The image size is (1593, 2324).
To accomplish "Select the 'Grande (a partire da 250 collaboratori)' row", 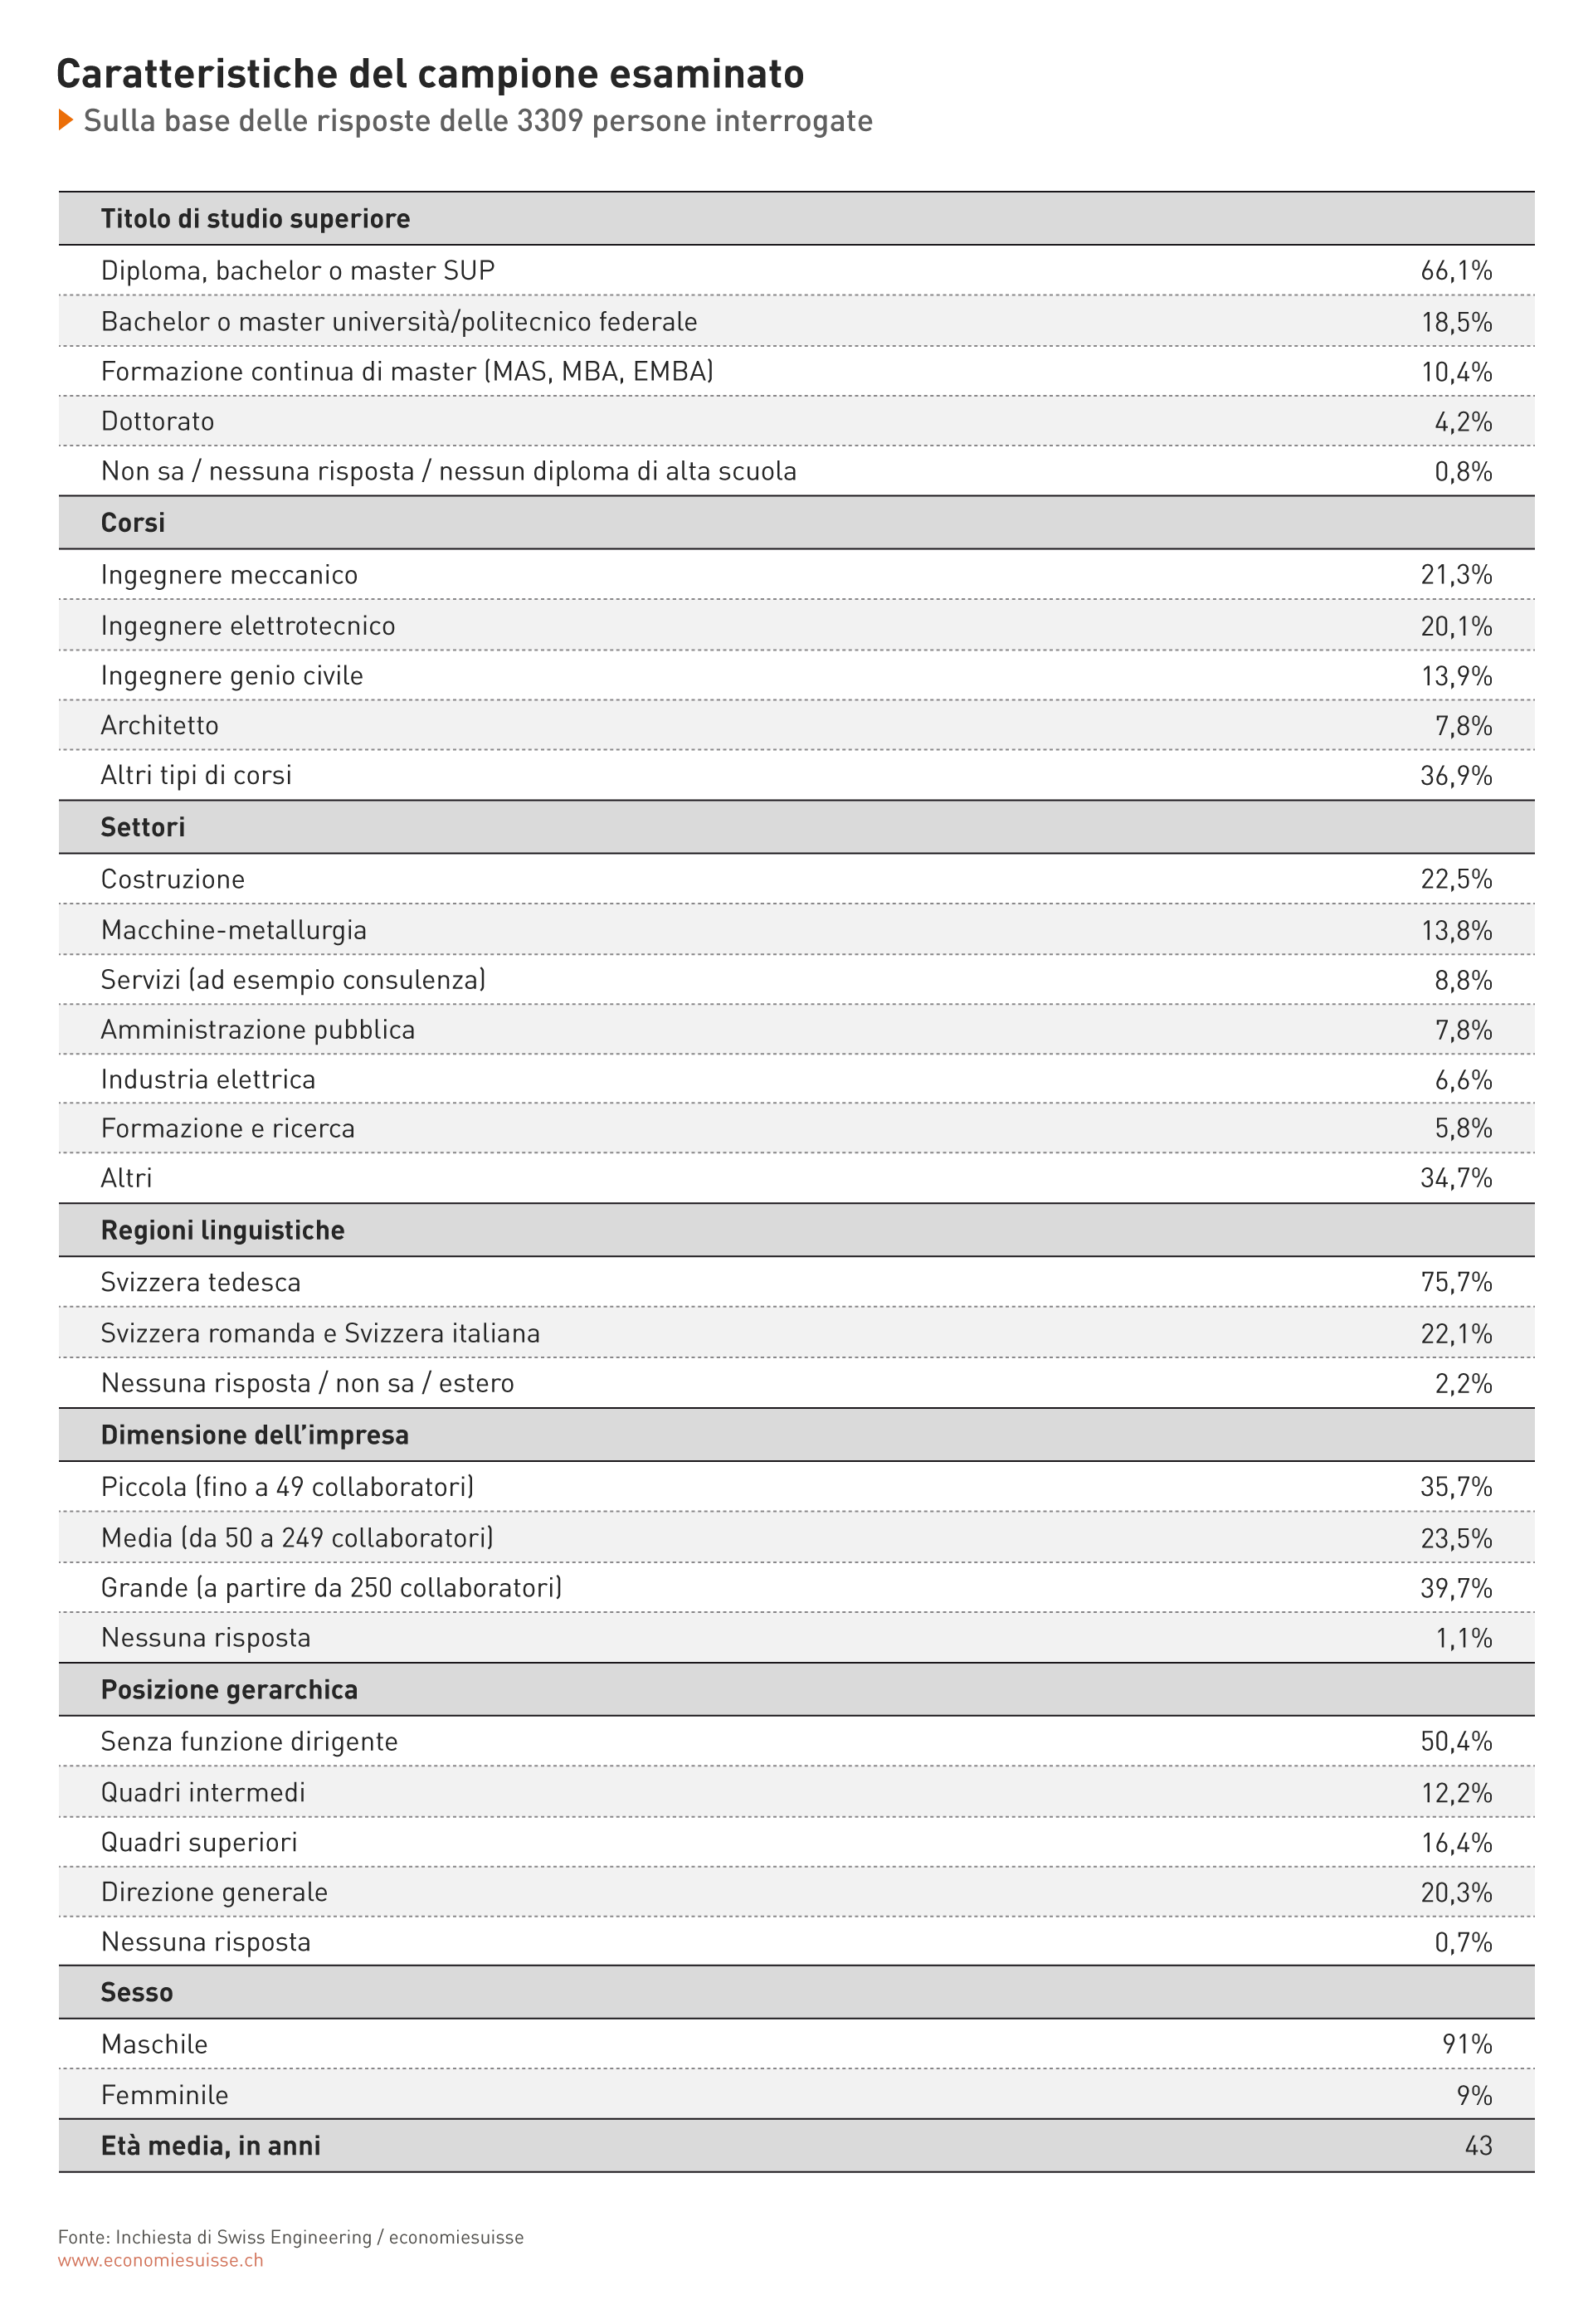I will click(796, 1587).
